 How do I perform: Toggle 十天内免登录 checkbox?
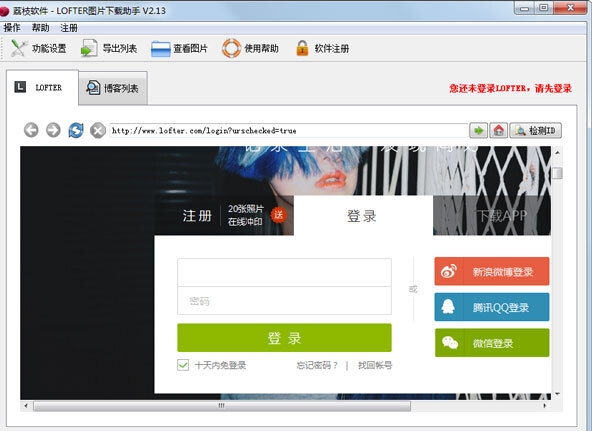[x=183, y=365]
